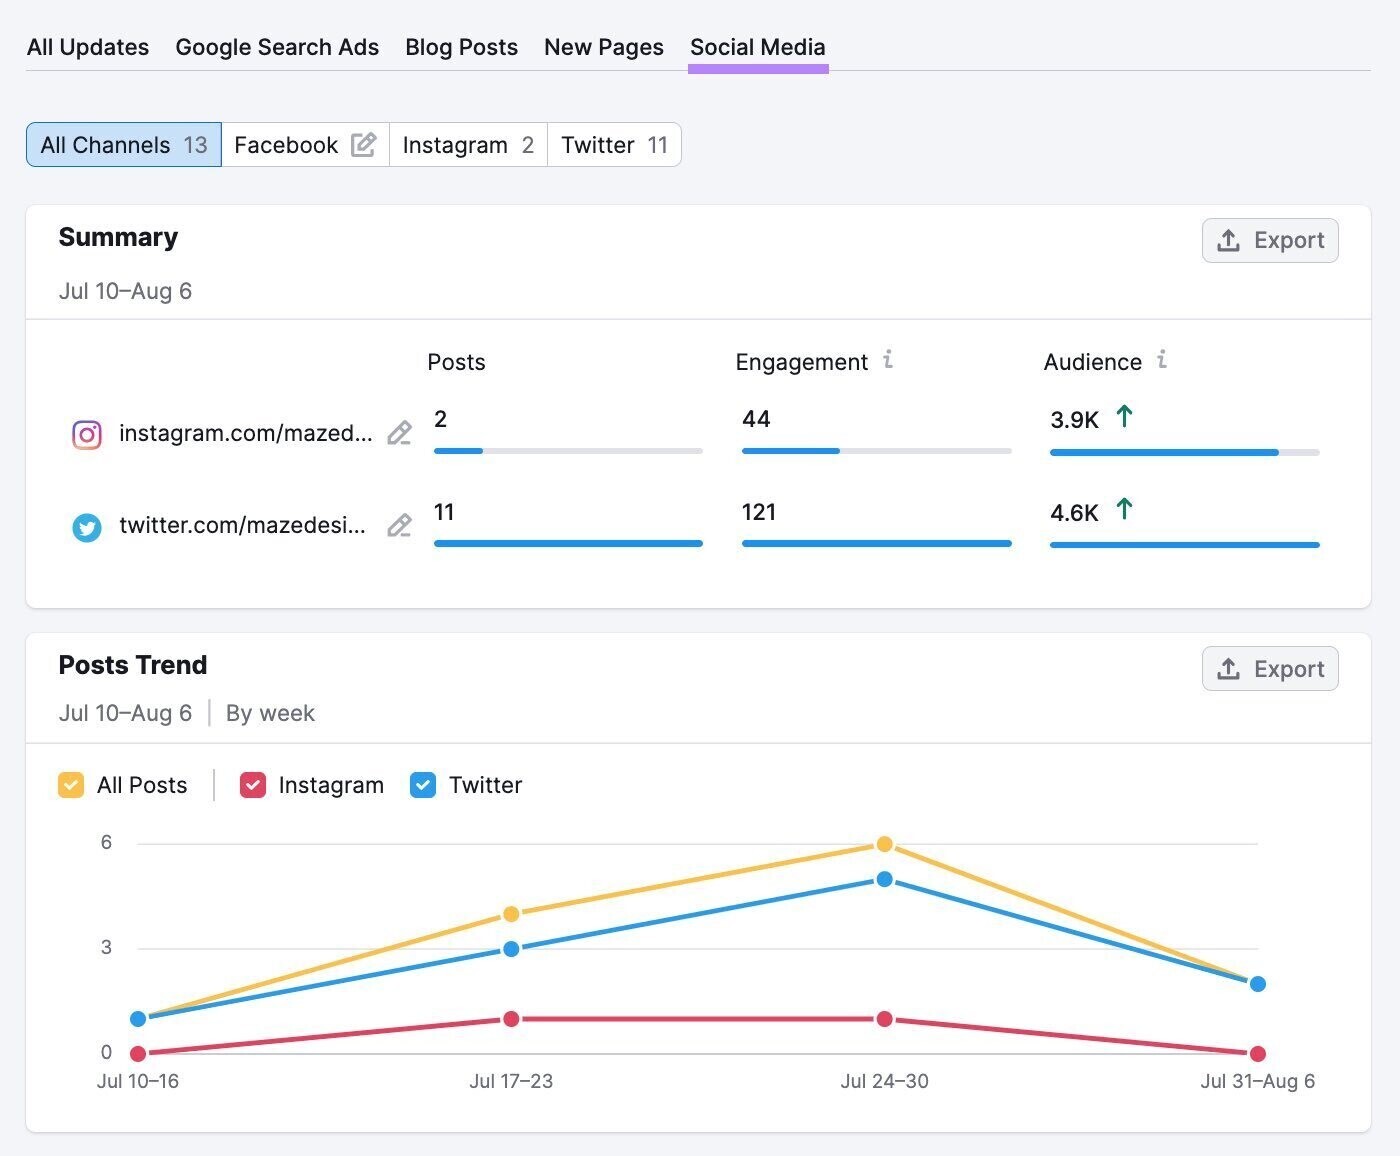
Task: Open the Google Search Ads tab
Action: (x=277, y=47)
